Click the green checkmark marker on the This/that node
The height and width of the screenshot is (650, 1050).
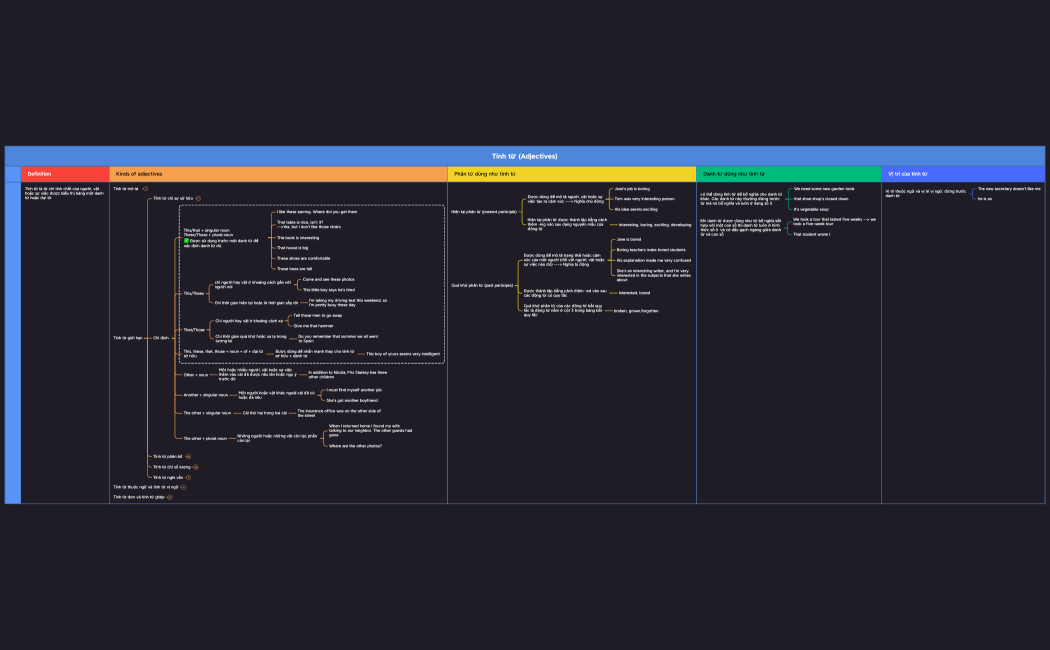pos(186,241)
